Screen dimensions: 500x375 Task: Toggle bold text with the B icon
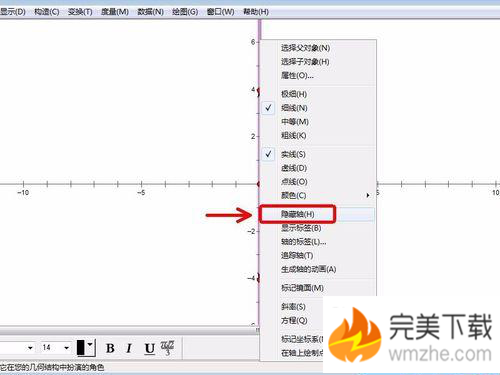click(110, 348)
